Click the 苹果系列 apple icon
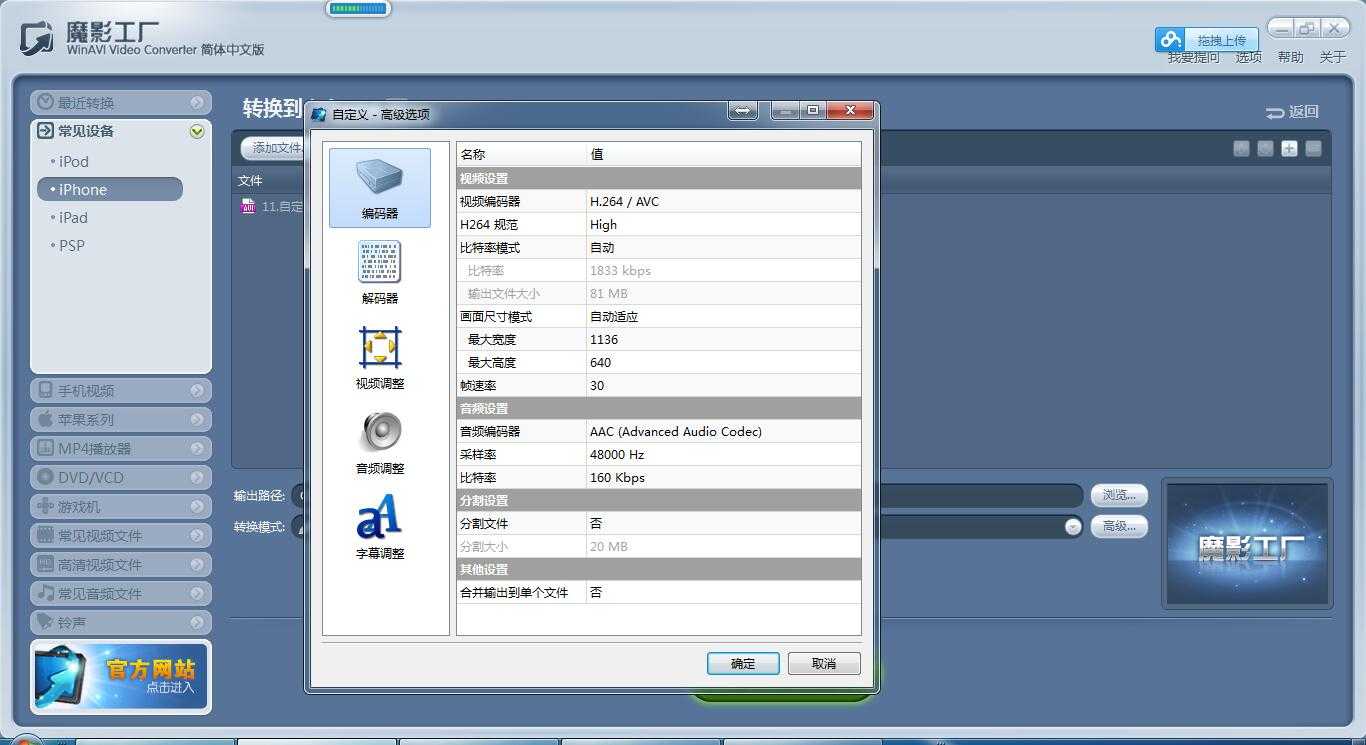Image resolution: width=1366 pixels, height=745 pixels. click(x=45, y=419)
